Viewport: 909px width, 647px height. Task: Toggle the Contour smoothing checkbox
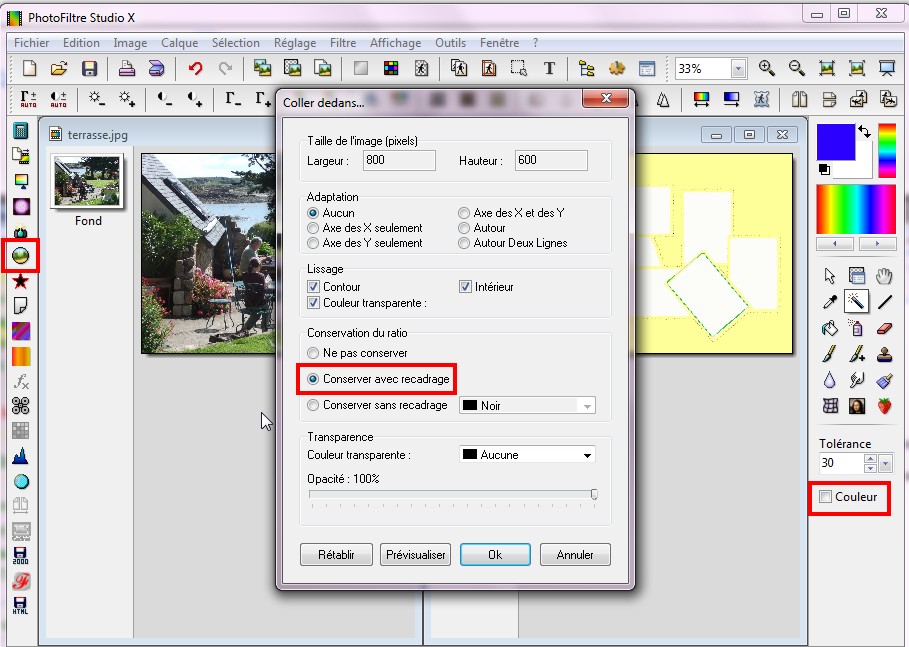point(313,286)
